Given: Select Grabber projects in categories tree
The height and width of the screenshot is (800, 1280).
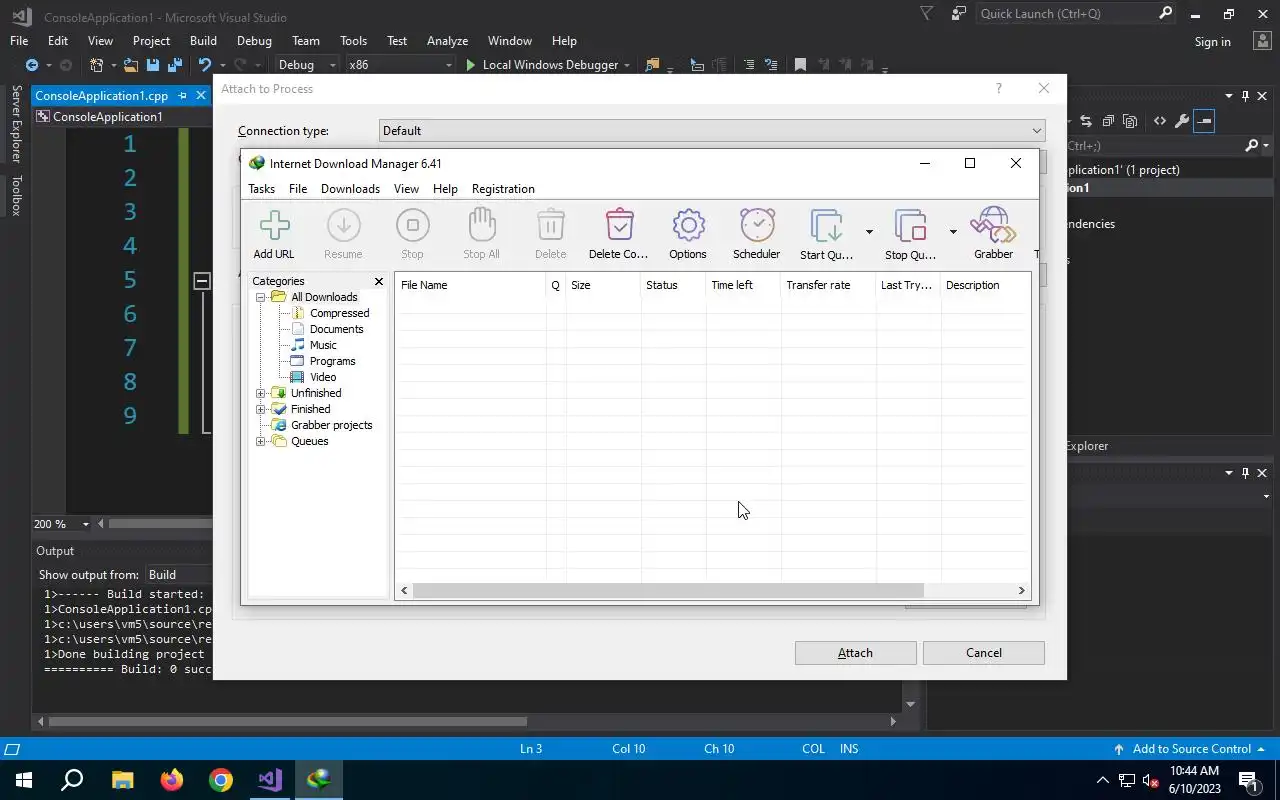Looking at the screenshot, I should (331, 425).
